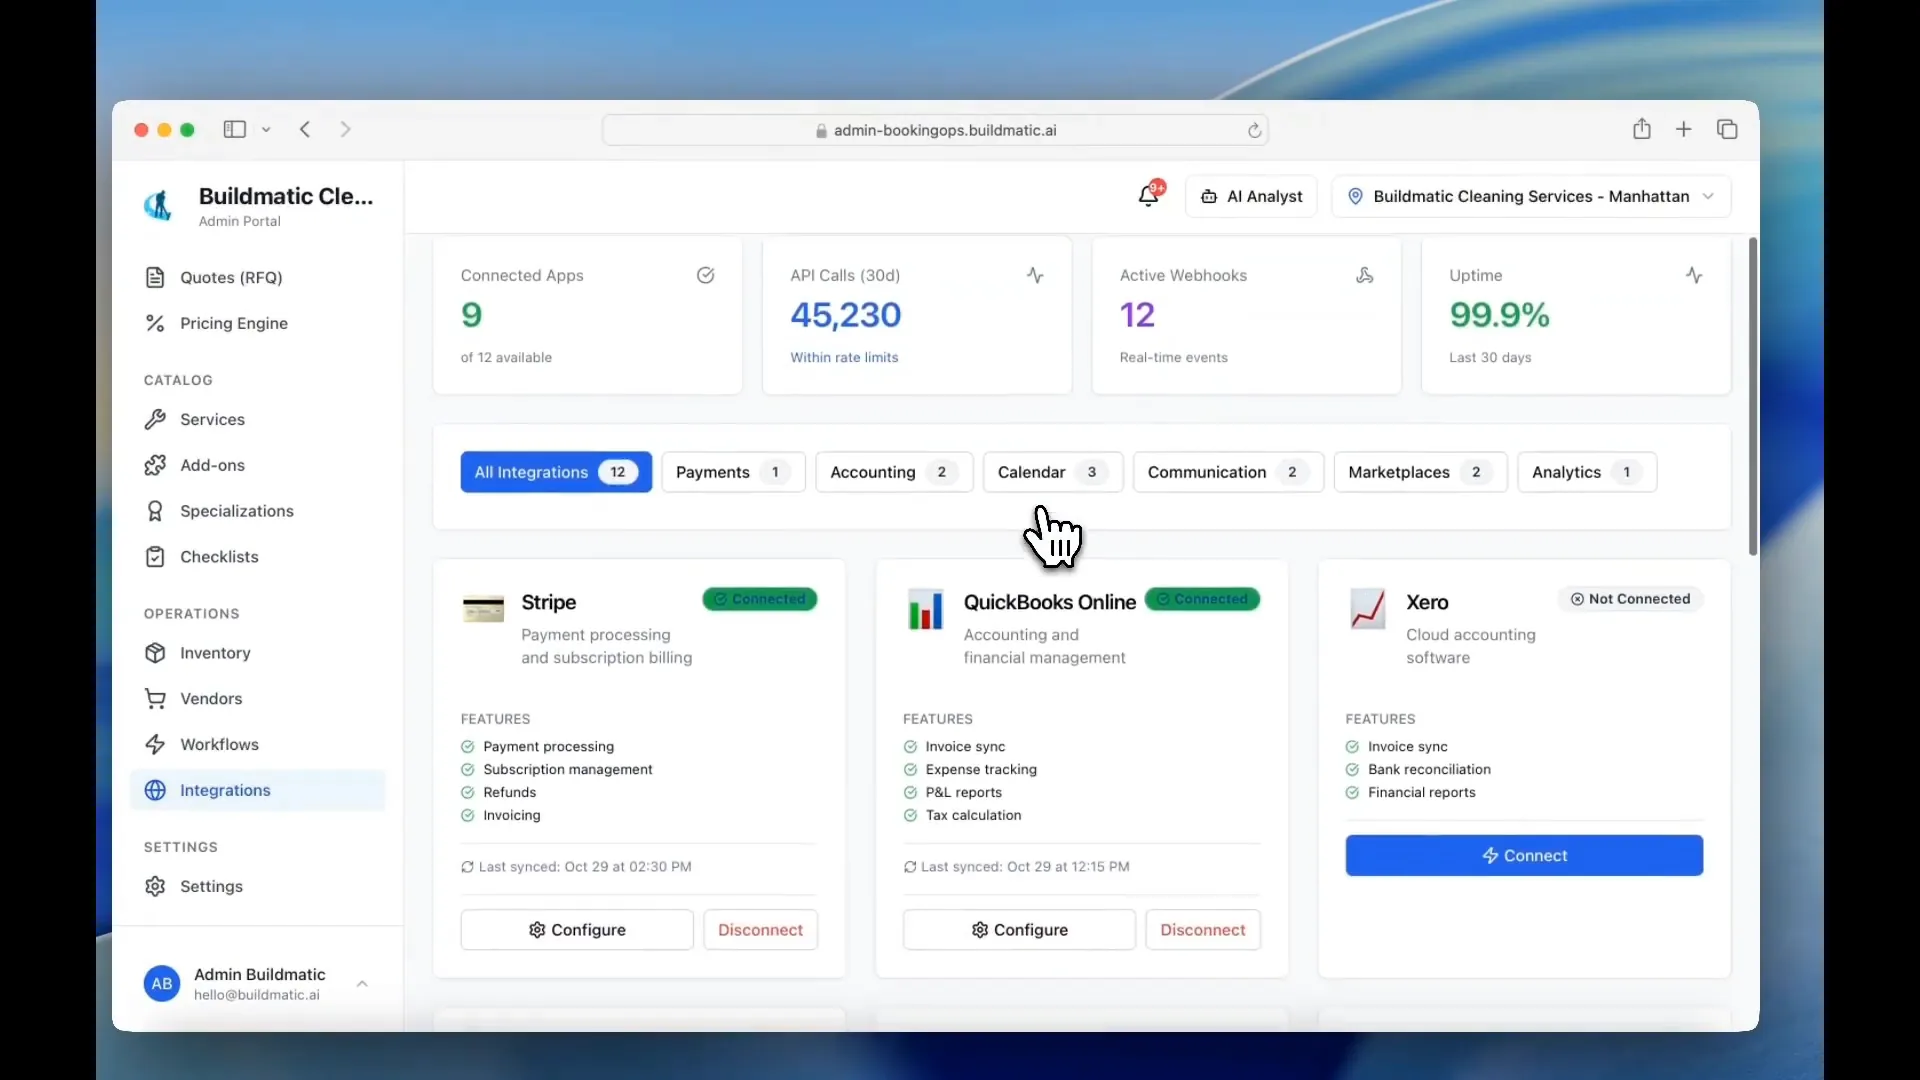The image size is (1920, 1080).
Task: Filter by Analytics tab
Action: pos(1587,472)
